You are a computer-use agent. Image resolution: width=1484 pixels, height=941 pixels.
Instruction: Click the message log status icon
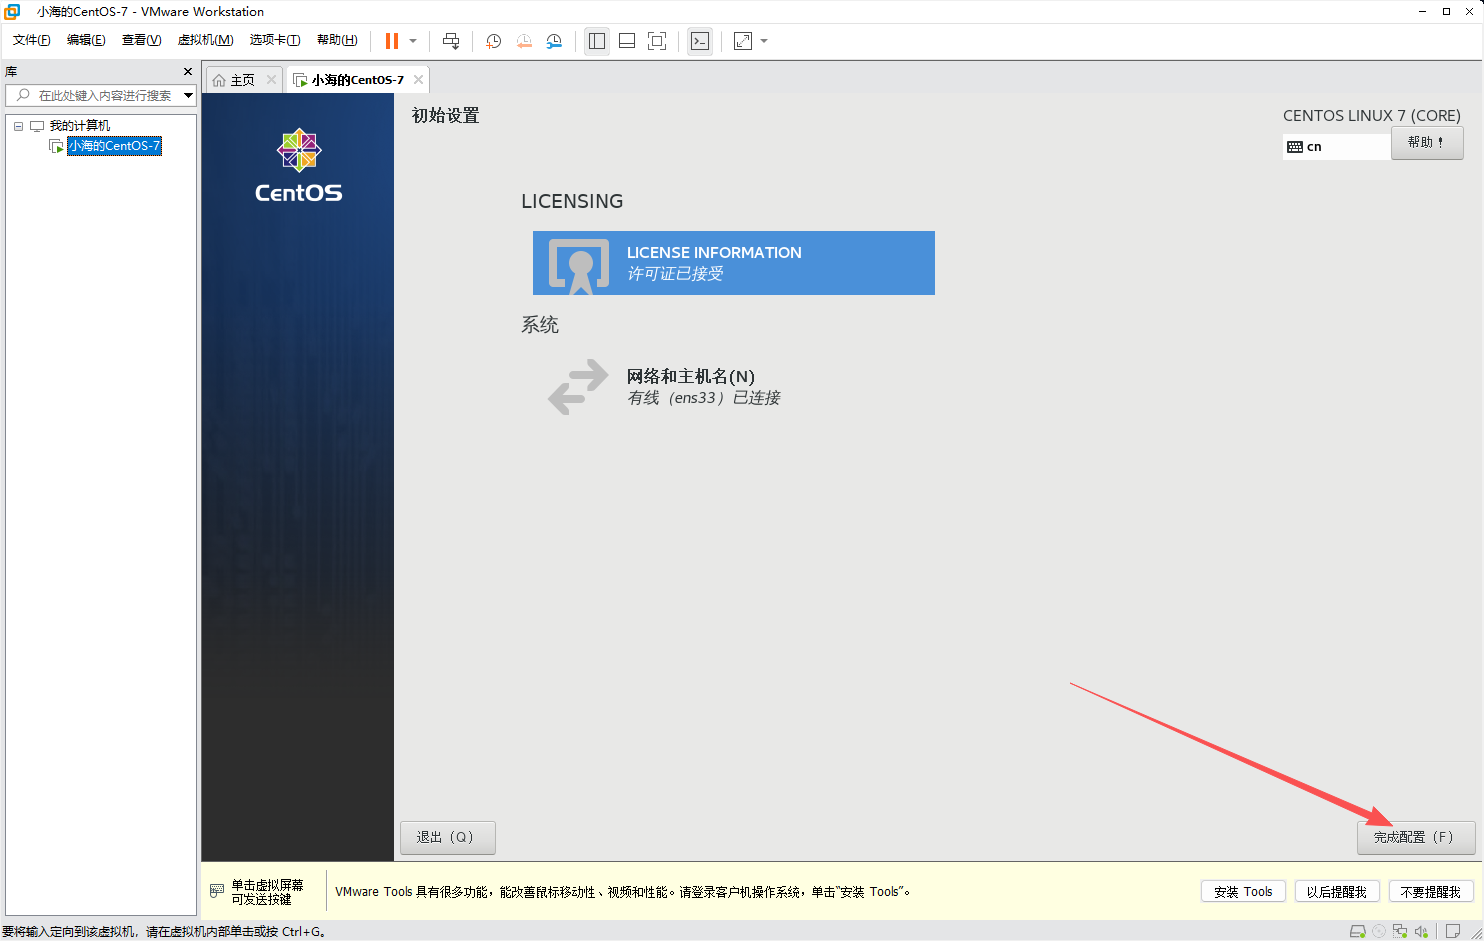click(1453, 932)
